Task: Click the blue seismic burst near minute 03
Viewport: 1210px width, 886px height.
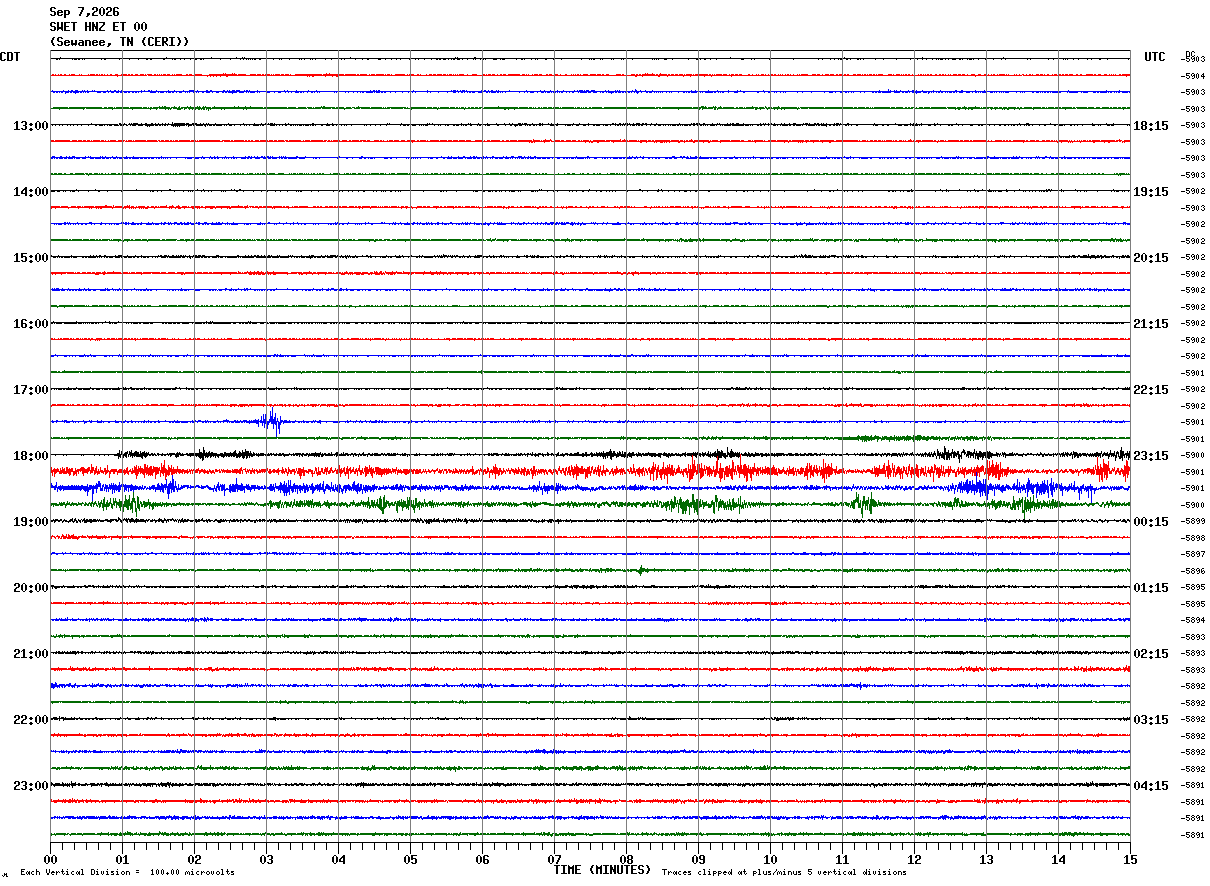Action: coord(270,421)
